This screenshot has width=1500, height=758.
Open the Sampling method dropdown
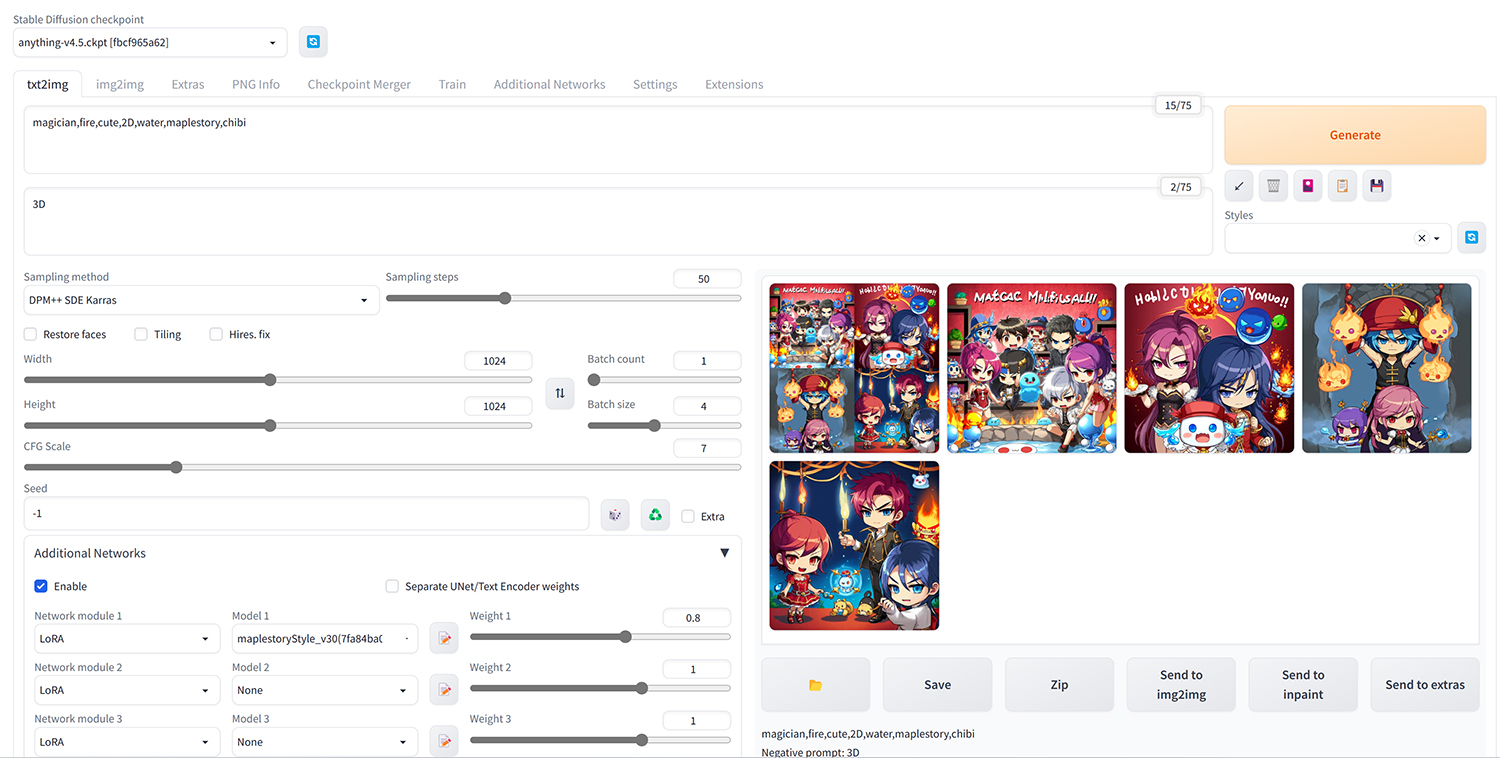click(201, 300)
